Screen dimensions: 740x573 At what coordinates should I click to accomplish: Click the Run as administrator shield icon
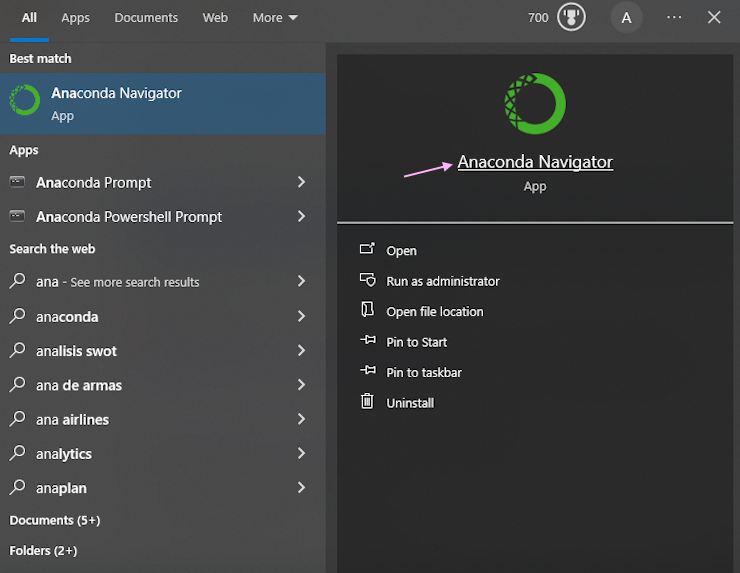pyautogui.click(x=368, y=279)
